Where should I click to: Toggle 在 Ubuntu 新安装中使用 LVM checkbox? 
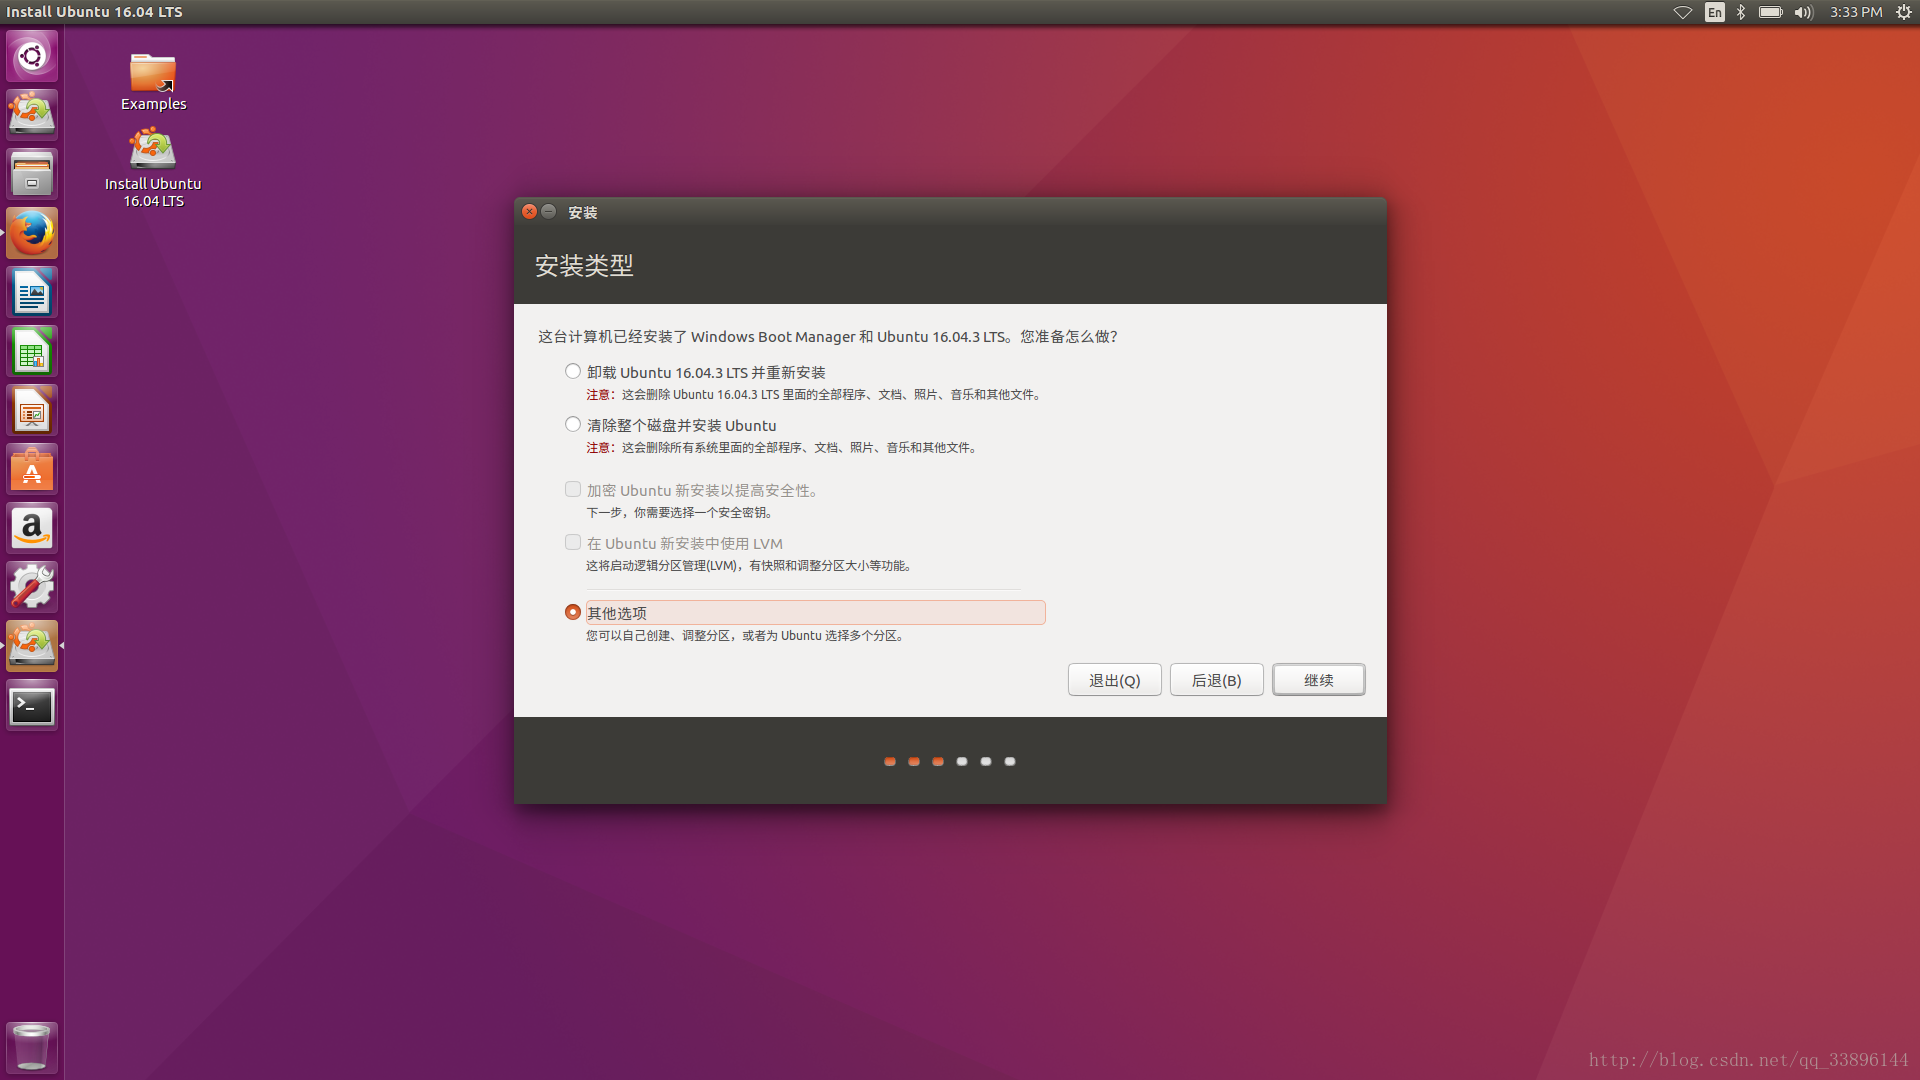click(573, 542)
